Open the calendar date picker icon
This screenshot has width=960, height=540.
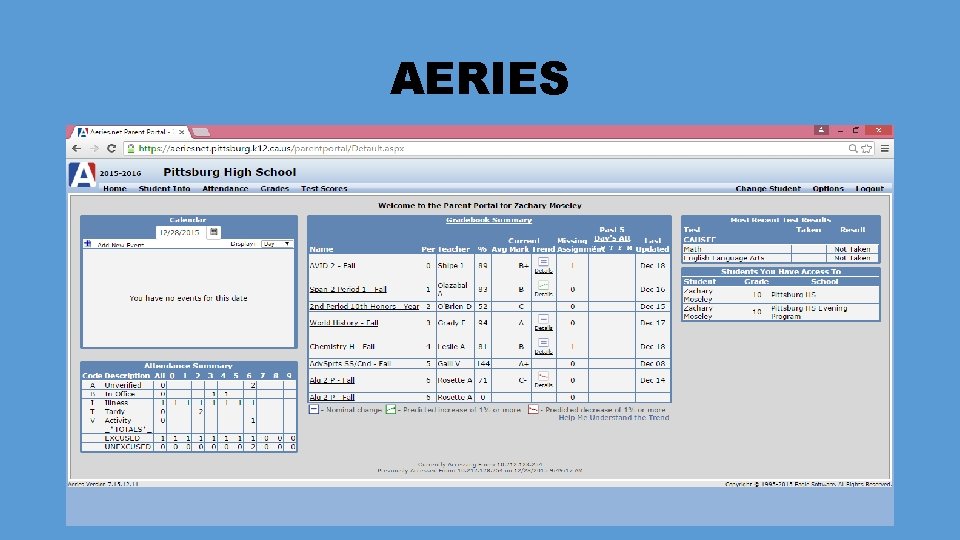coord(213,232)
